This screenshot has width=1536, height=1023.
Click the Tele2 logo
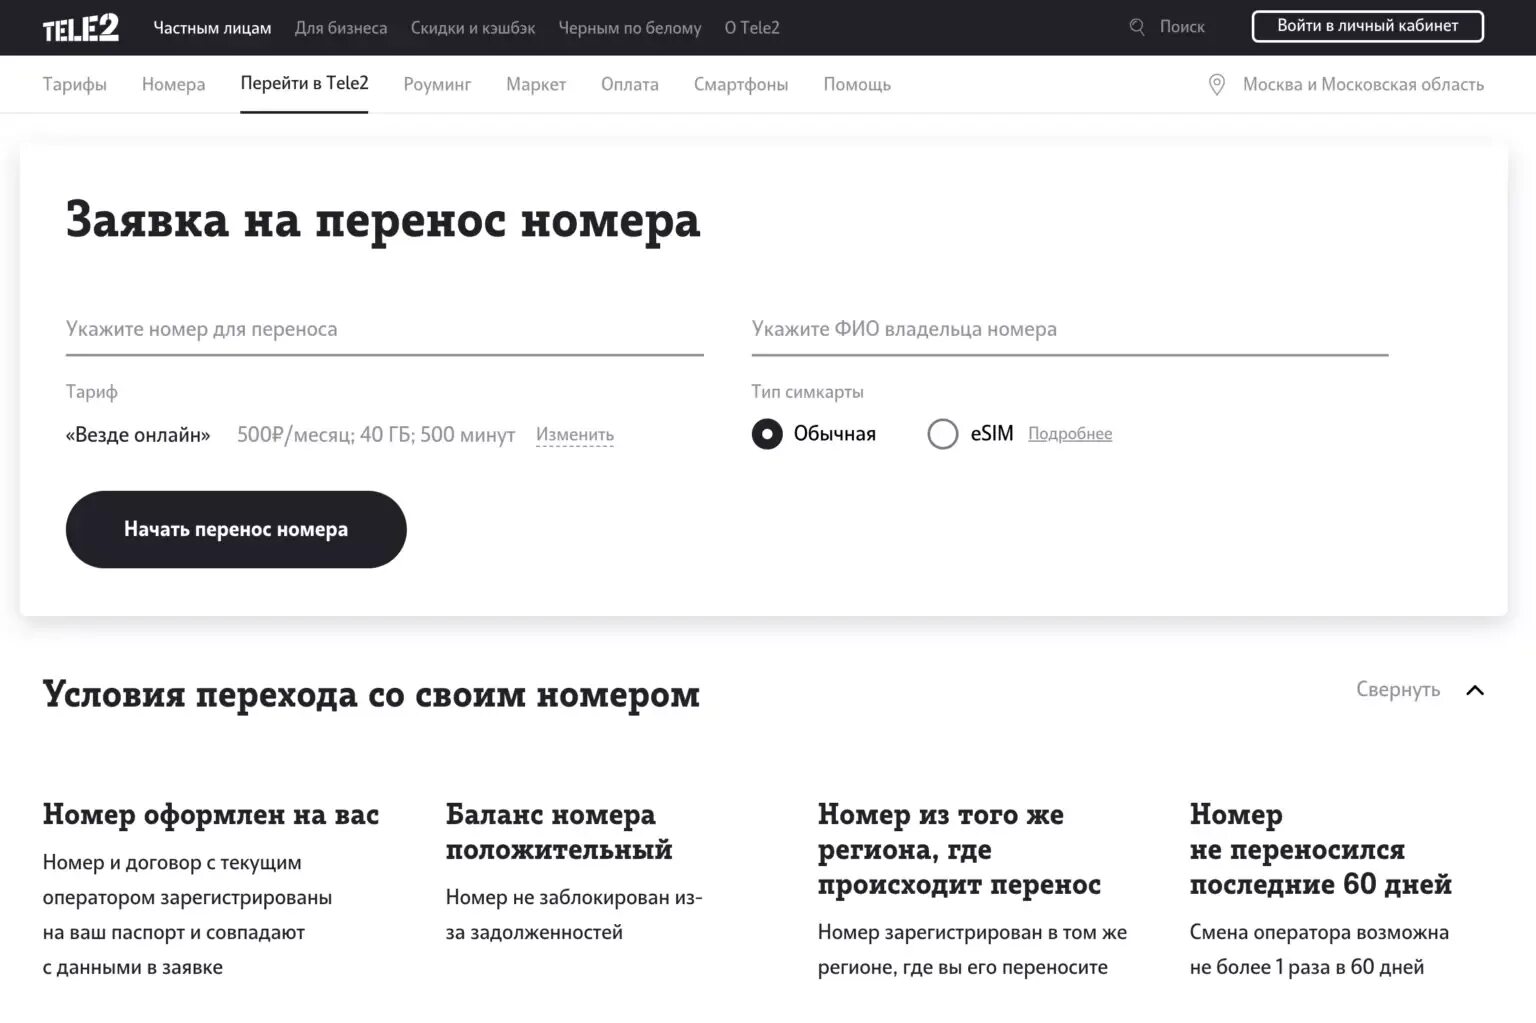click(x=80, y=28)
